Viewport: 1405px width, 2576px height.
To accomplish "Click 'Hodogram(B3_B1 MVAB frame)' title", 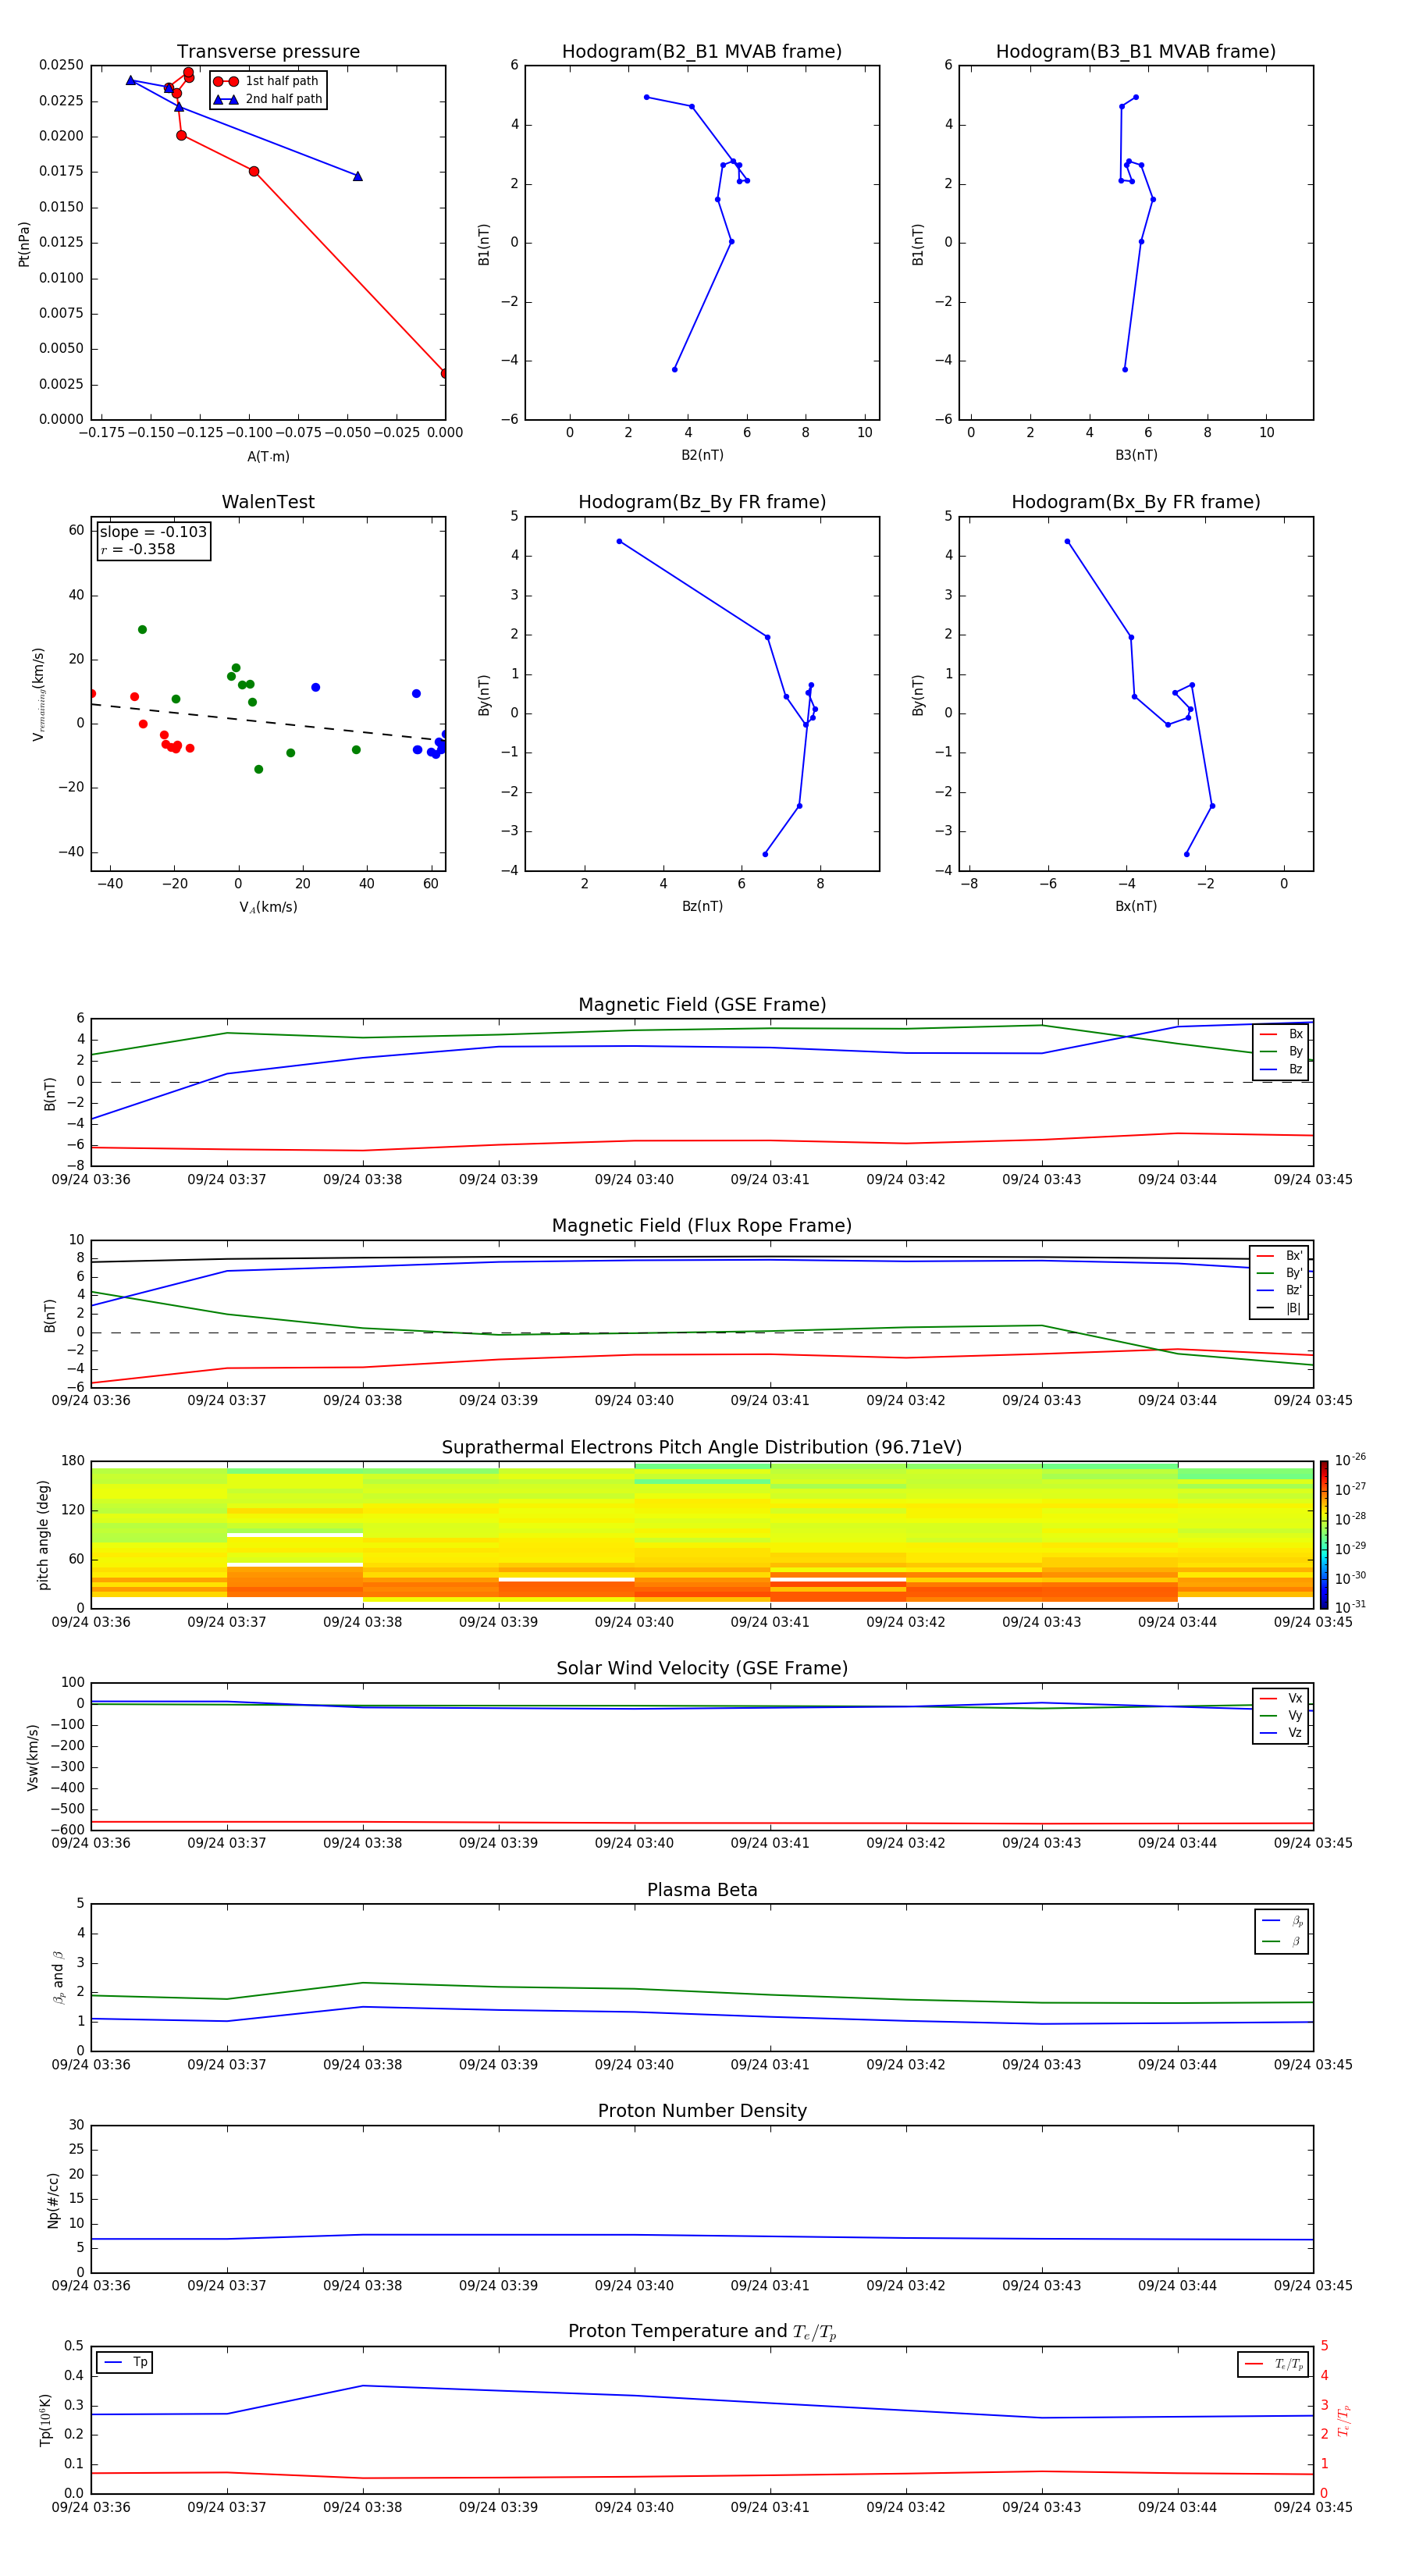I will click(1136, 51).
